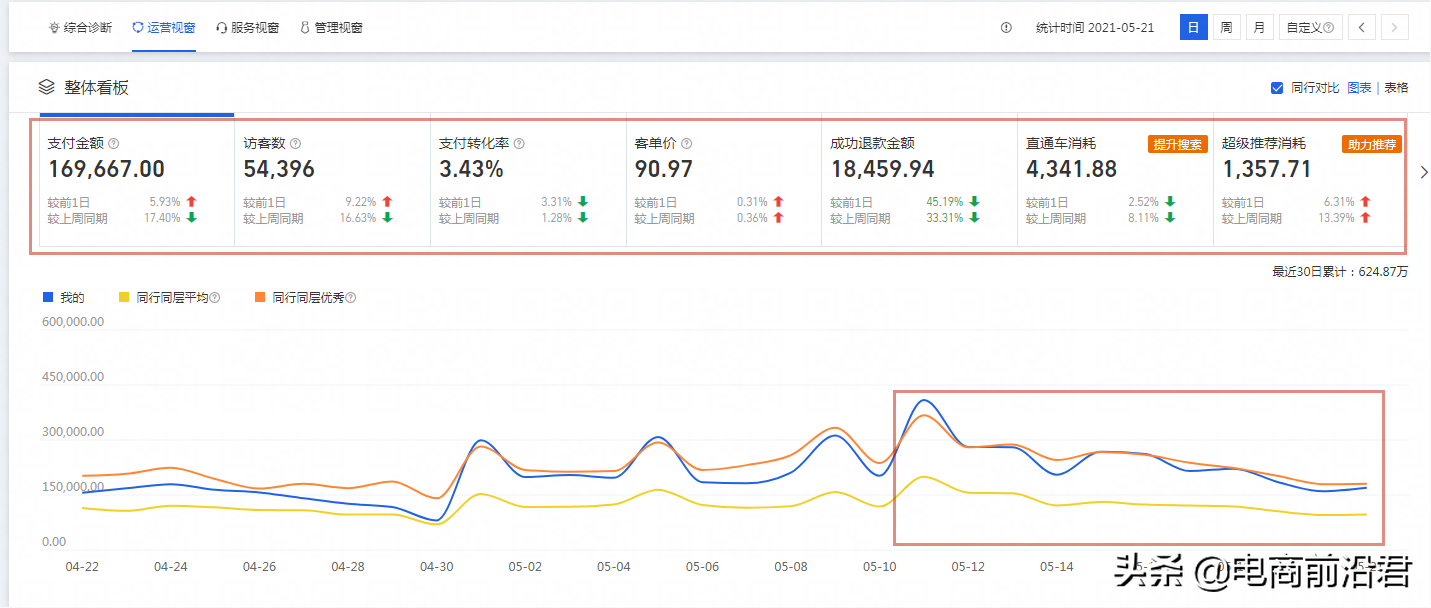Toggle 我的 blue legend series

48,298
